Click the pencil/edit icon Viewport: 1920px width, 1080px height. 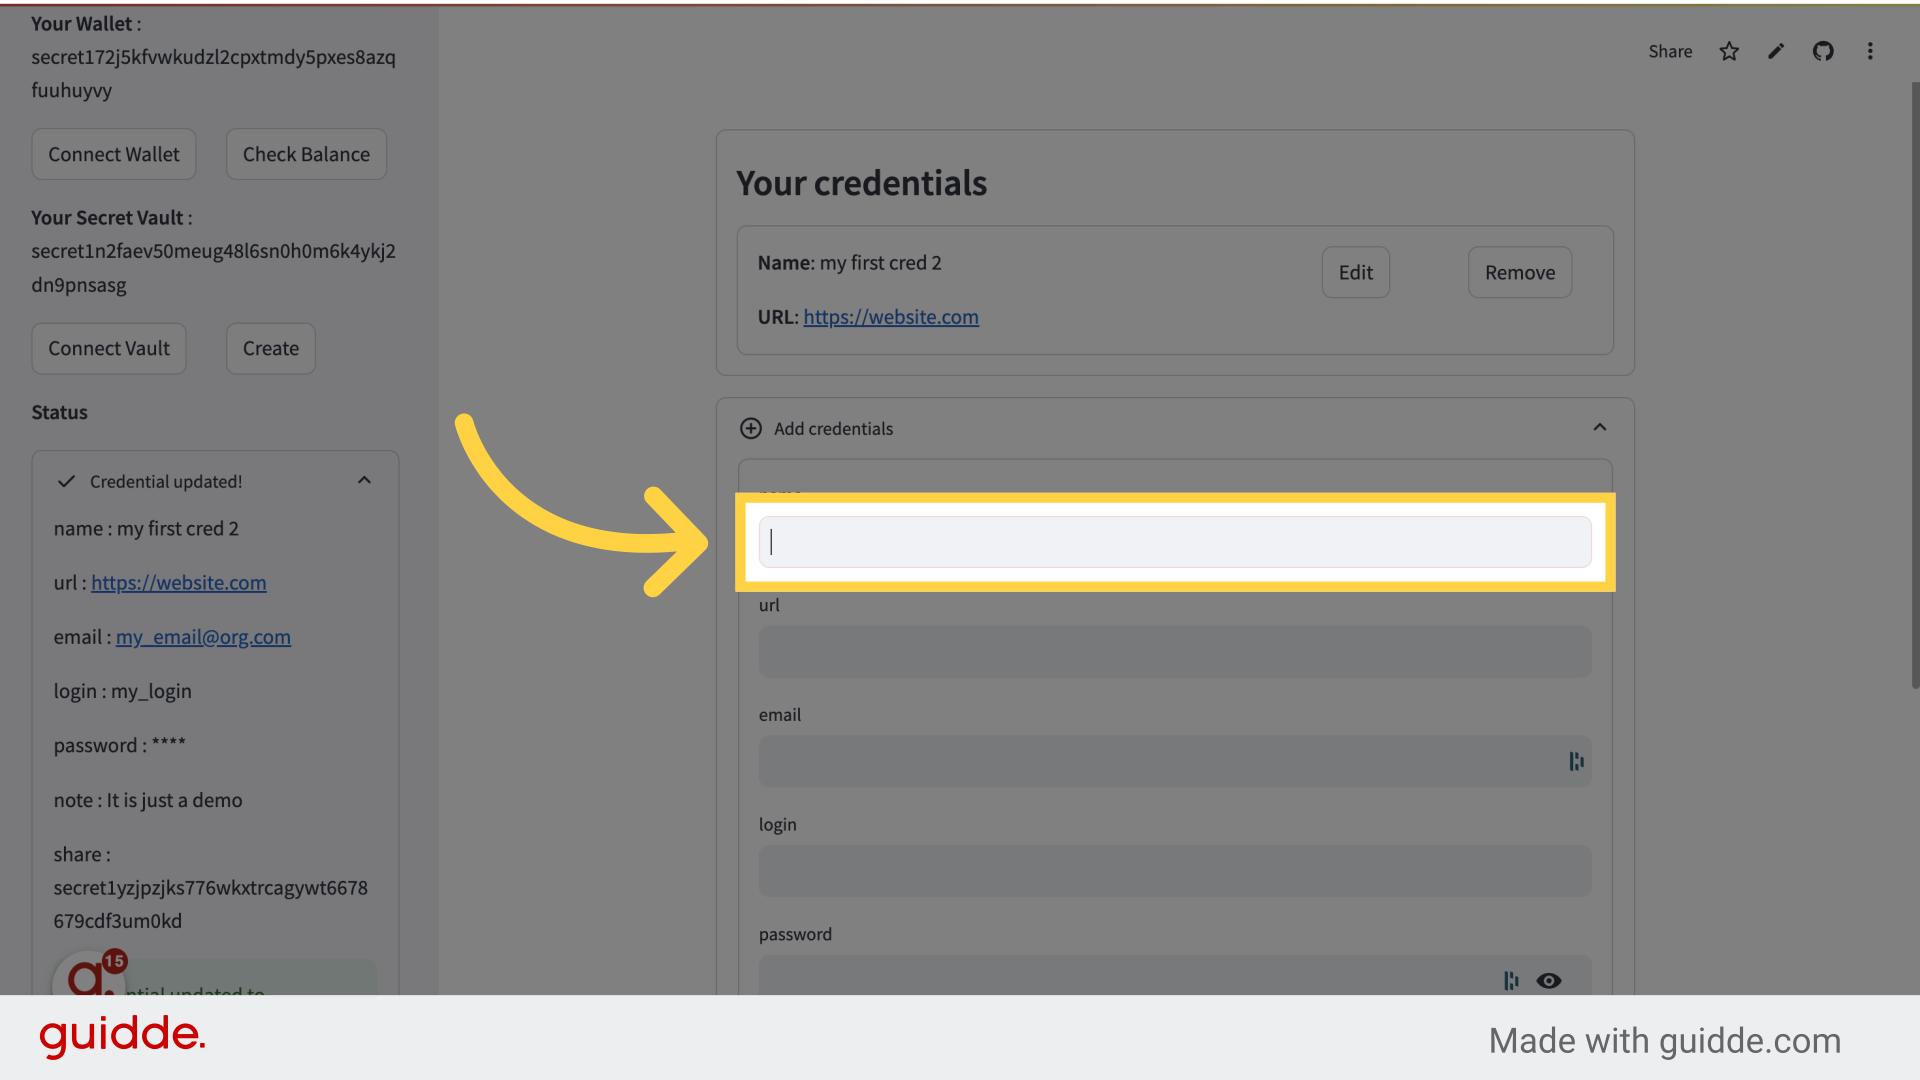click(x=1776, y=50)
